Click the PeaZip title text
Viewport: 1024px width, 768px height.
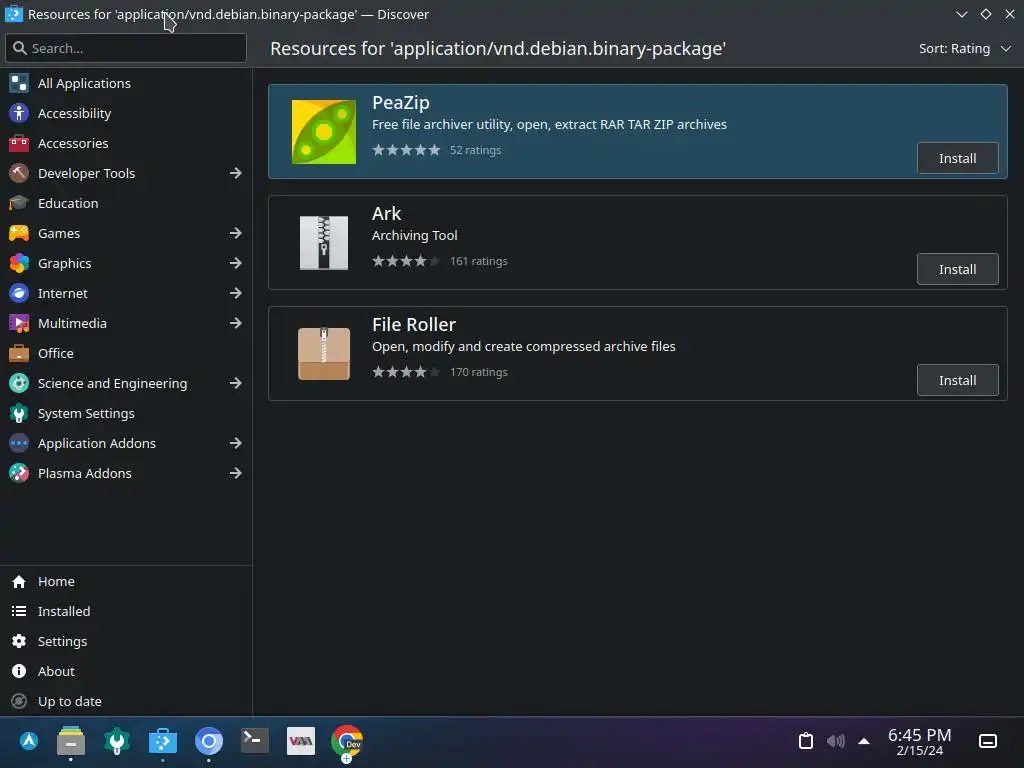click(x=400, y=103)
